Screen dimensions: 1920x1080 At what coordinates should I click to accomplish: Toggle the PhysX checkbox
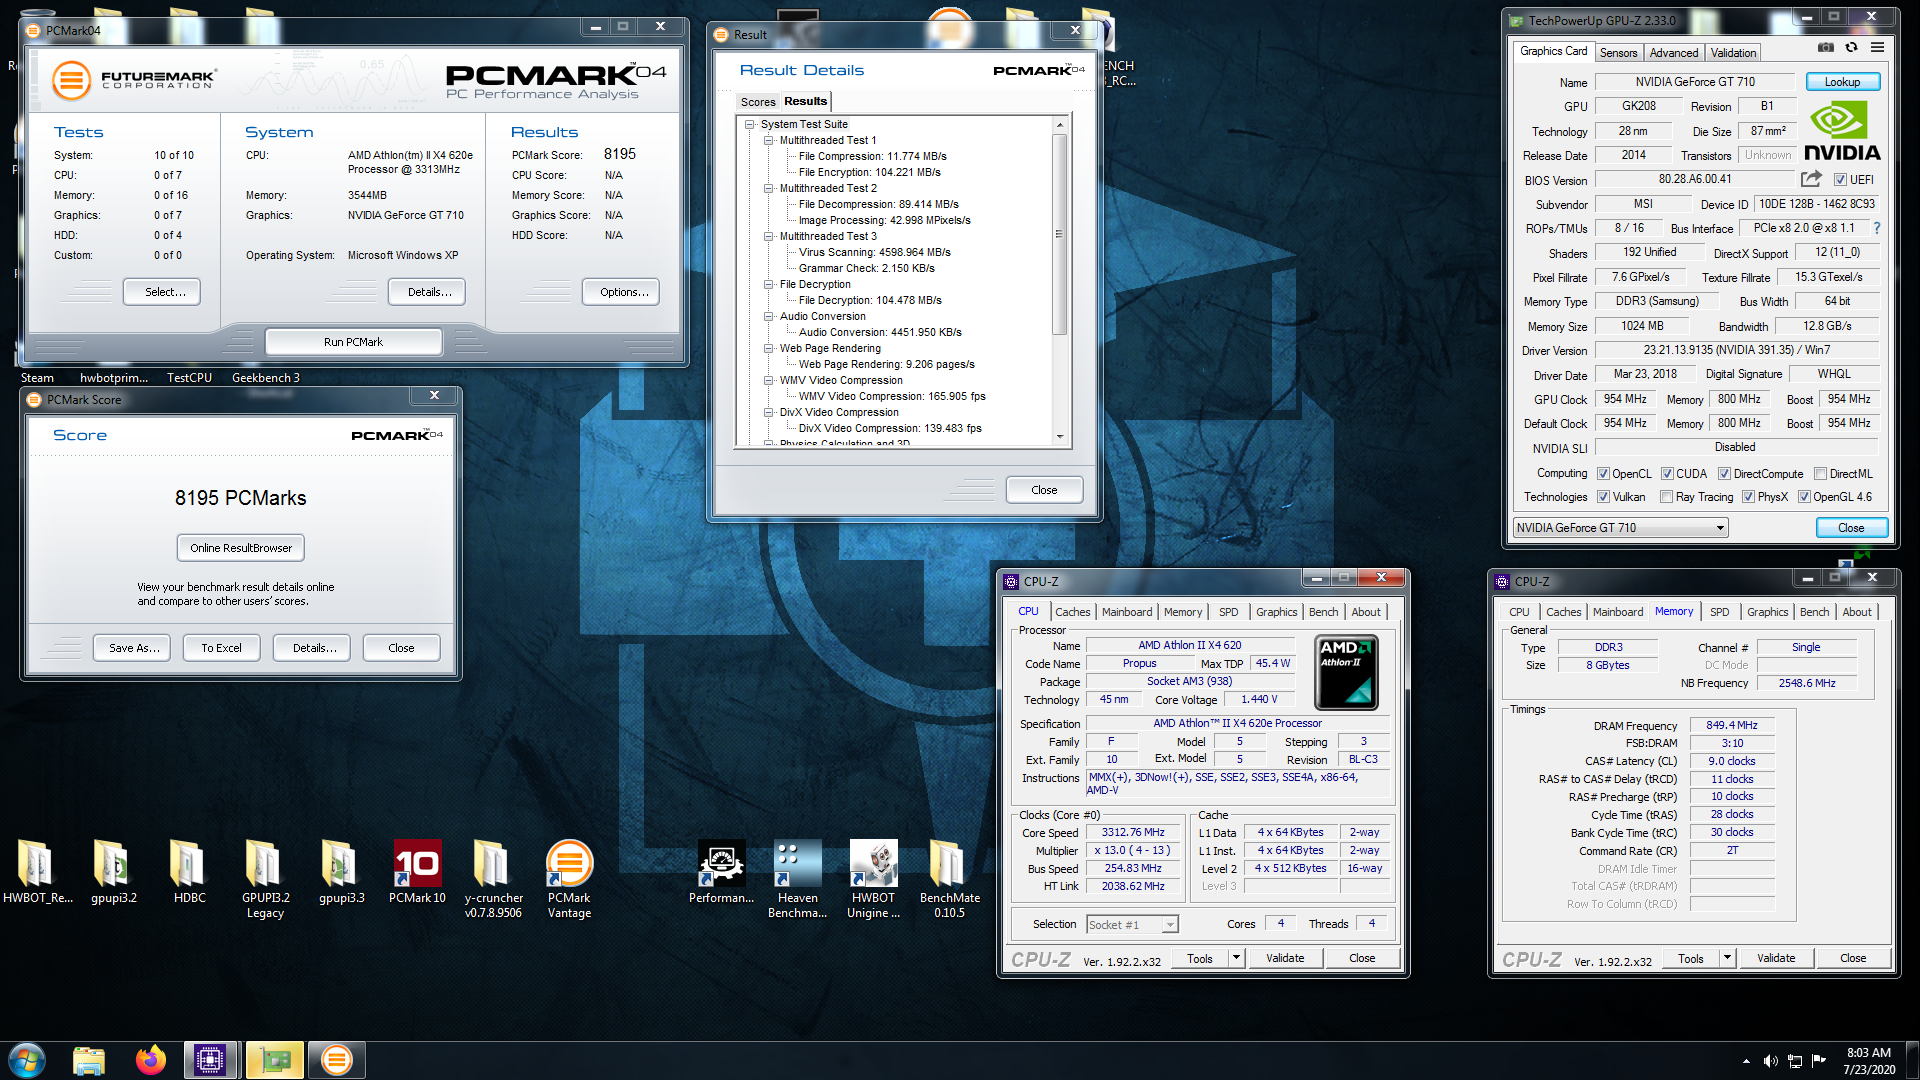(1748, 497)
